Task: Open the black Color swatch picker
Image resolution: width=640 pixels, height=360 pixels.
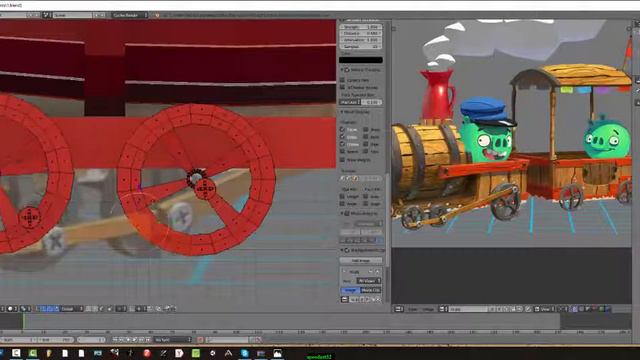Action: [361, 60]
